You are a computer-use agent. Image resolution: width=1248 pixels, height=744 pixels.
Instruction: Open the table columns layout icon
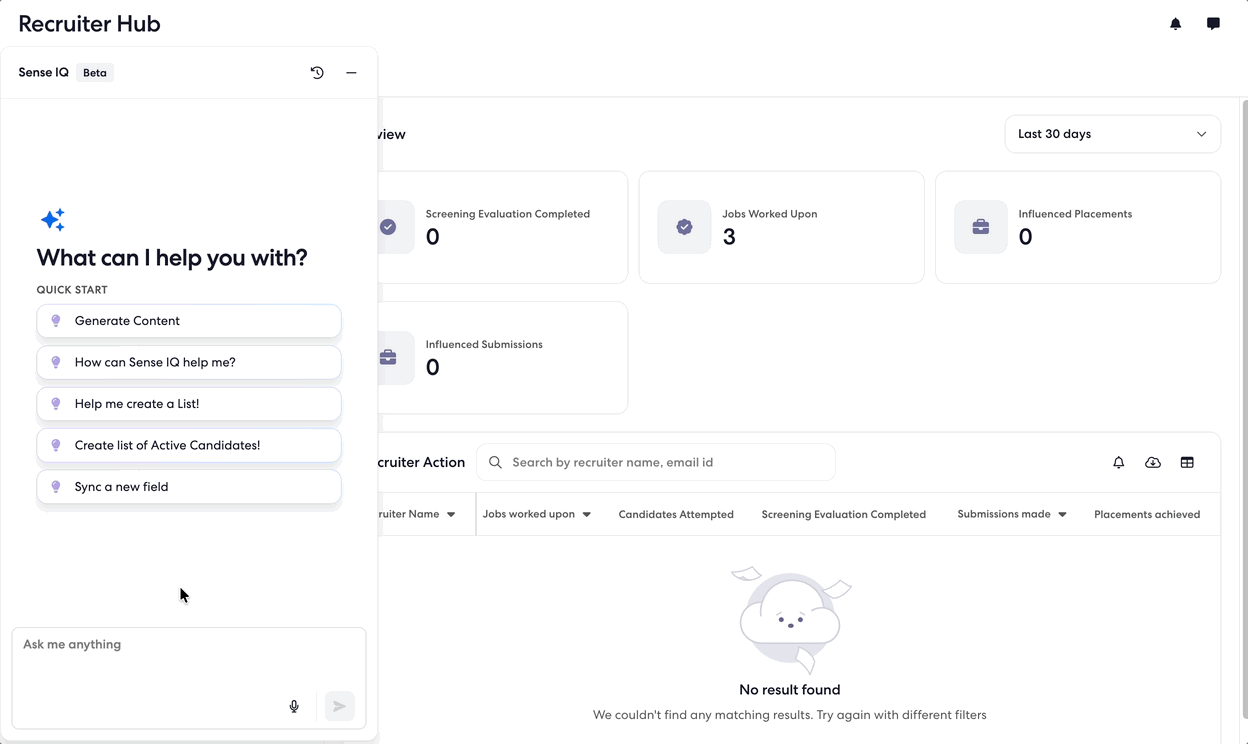pos(1187,463)
